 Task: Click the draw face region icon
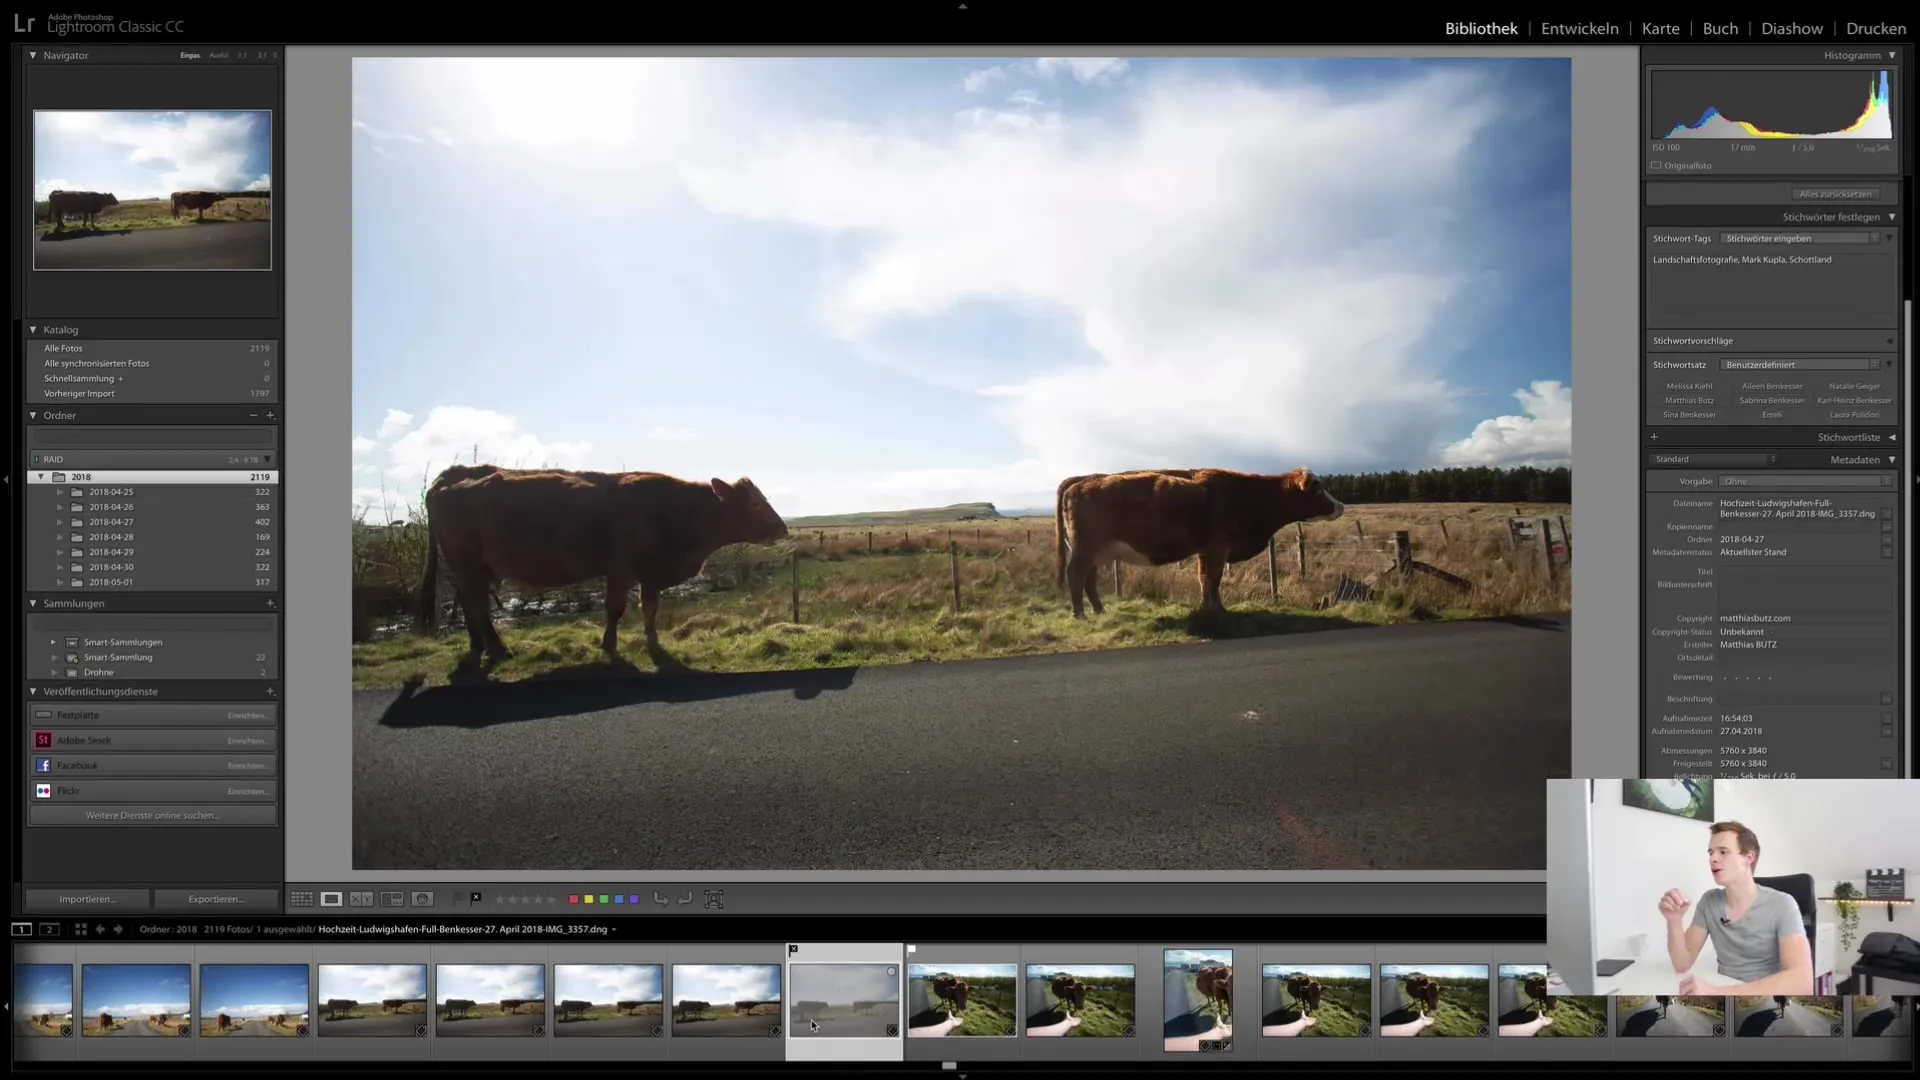[714, 899]
